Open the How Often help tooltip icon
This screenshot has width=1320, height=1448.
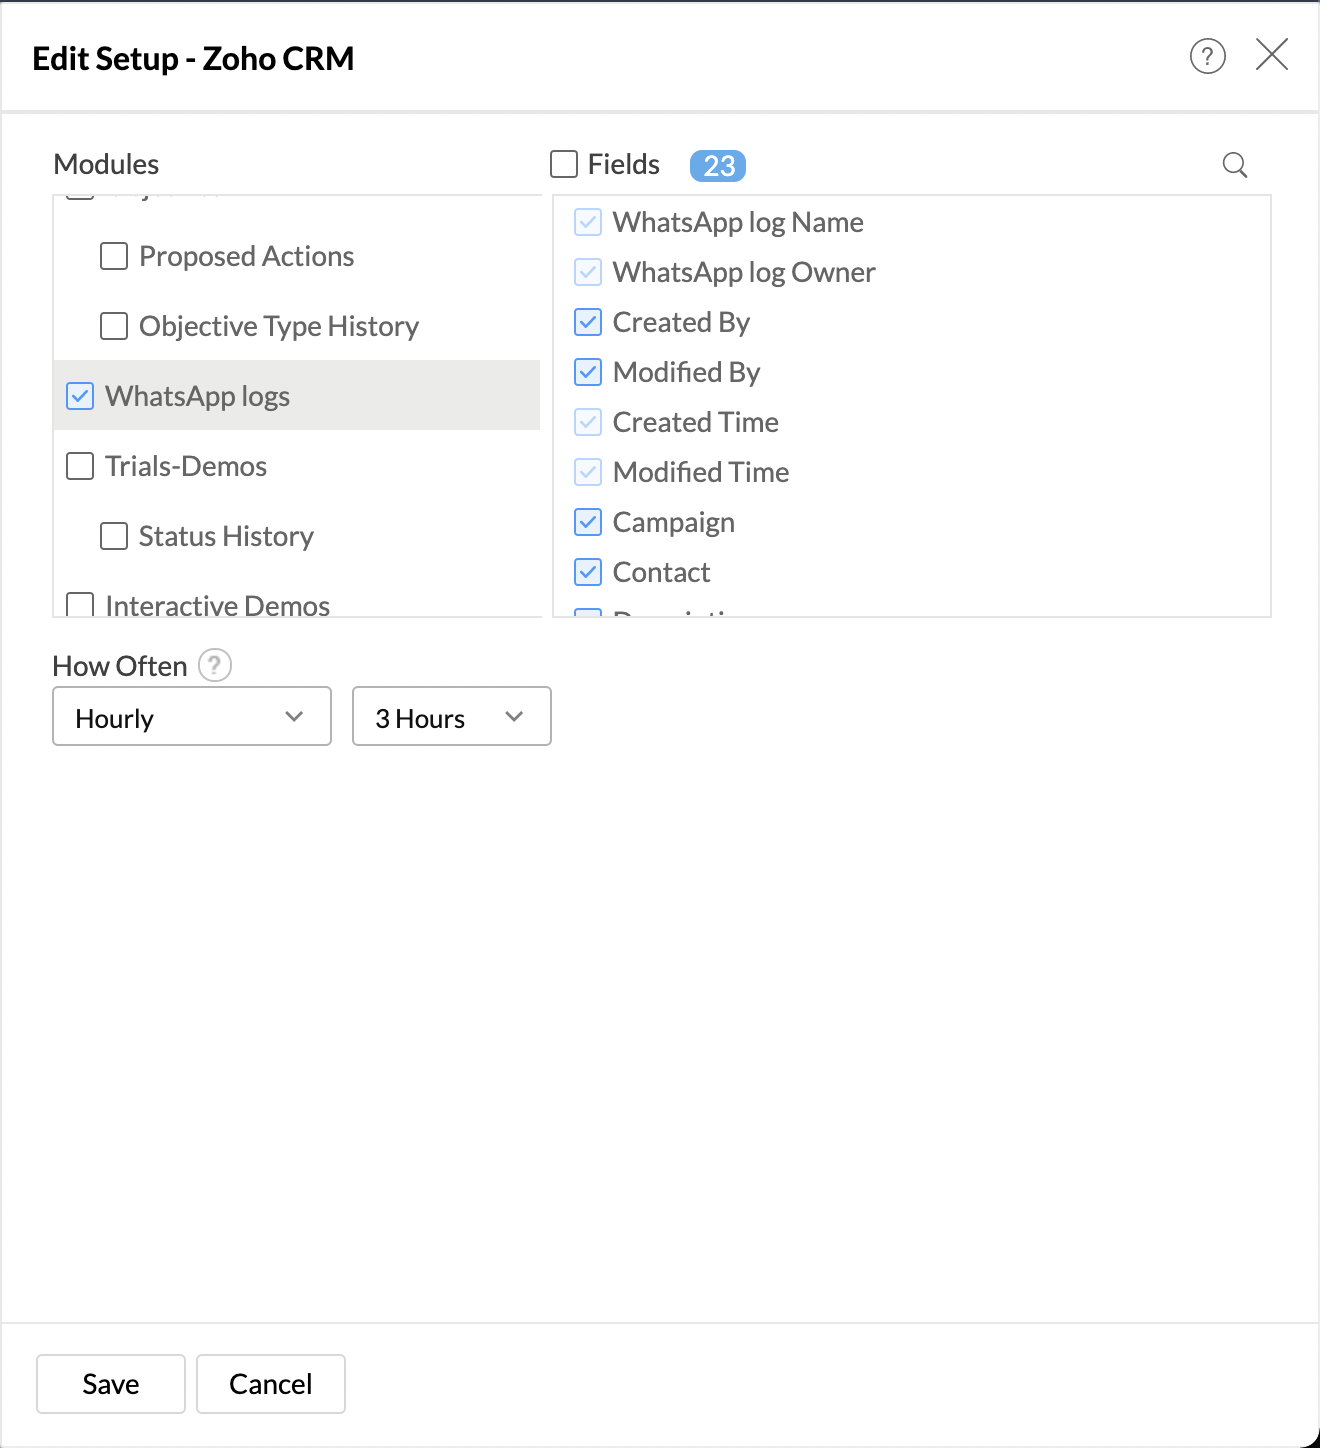coord(215,665)
